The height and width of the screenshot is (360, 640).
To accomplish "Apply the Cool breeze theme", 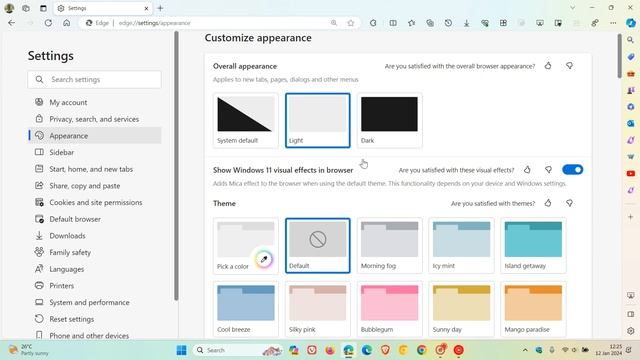I will pos(245,309).
